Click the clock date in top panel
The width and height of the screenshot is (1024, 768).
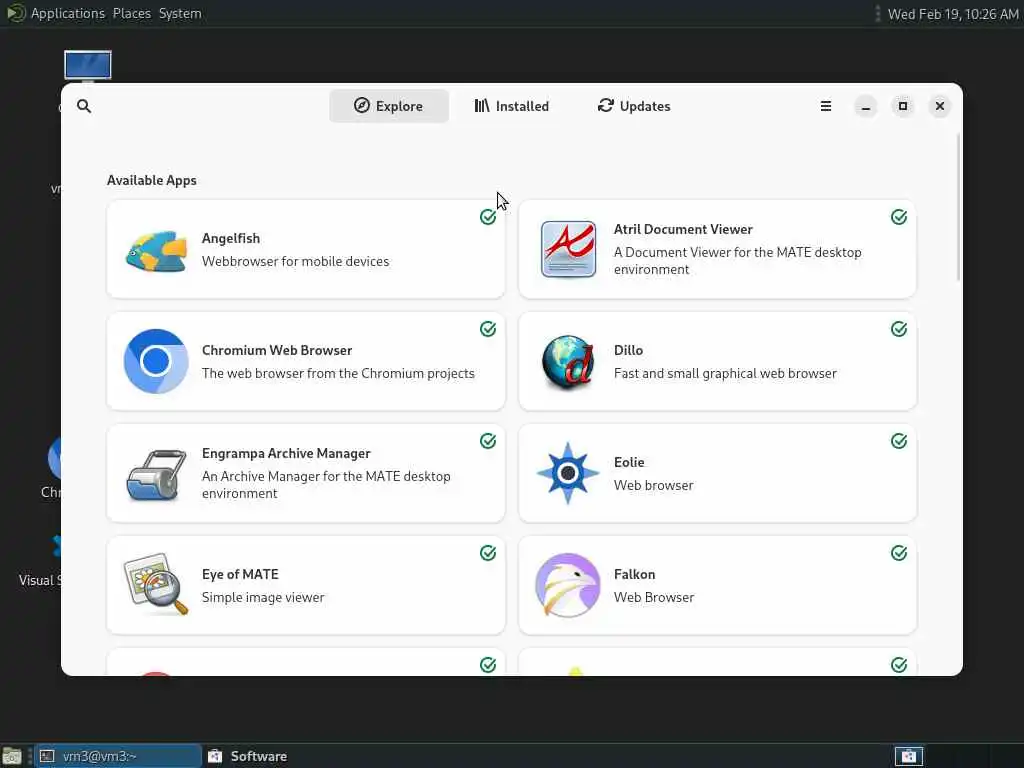pyautogui.click(x=953, y=14)
